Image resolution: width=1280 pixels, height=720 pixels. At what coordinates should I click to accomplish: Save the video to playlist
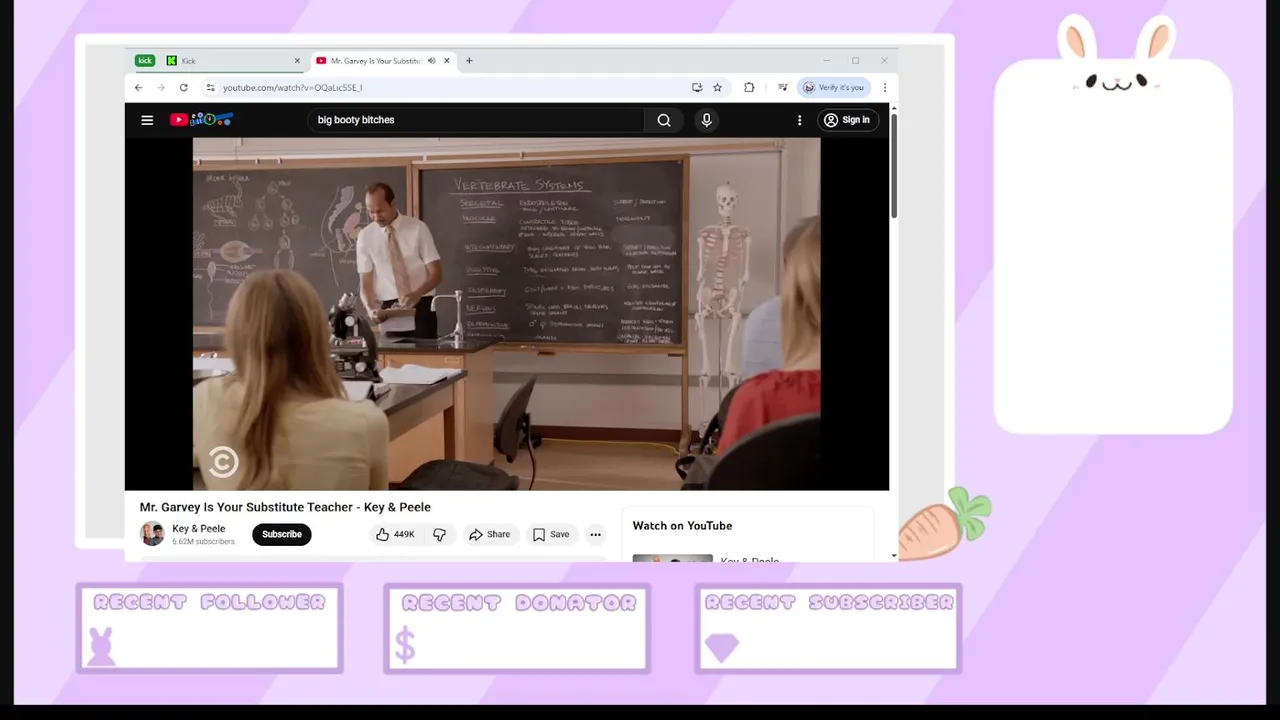tap(551, 534)
